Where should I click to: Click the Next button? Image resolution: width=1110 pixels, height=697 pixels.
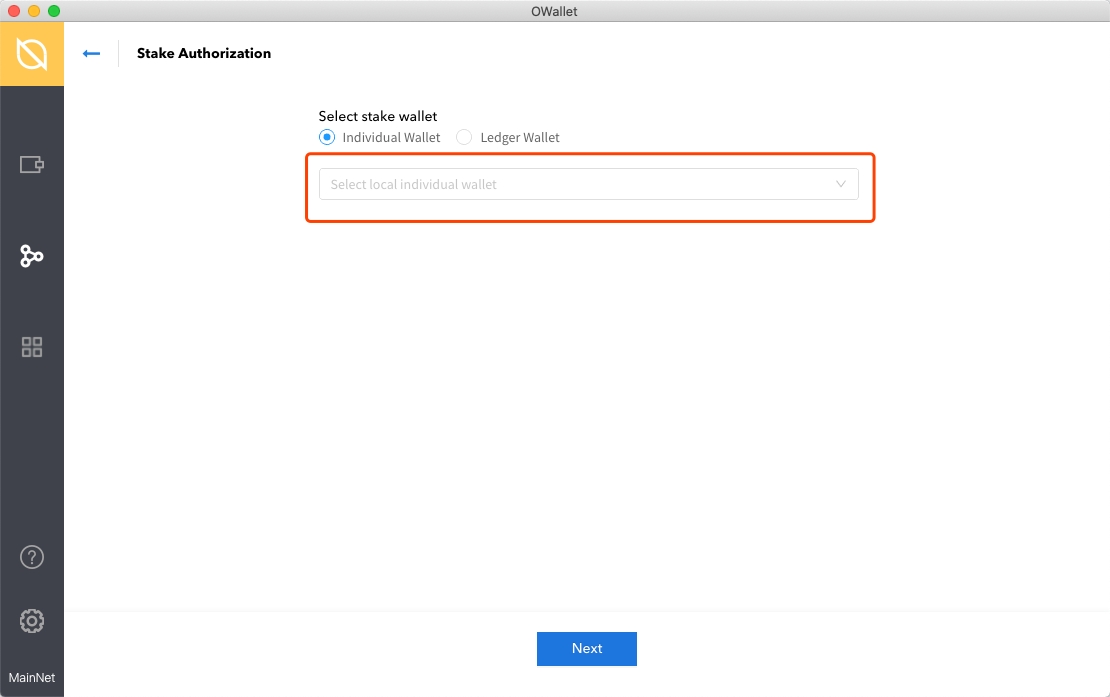point(586,649)
